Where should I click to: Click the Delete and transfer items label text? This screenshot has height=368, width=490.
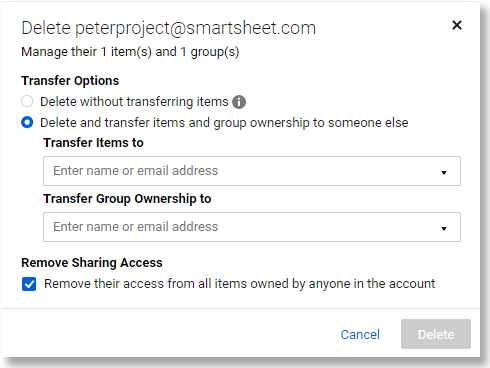pyautogui.click(x=224, y=123)
